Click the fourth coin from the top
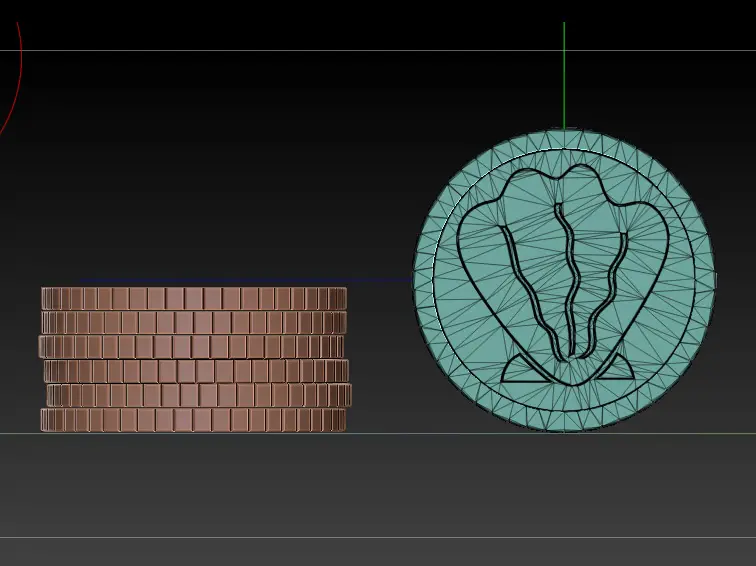This screenshot has height=566, width=756. (x=196, y=371)
